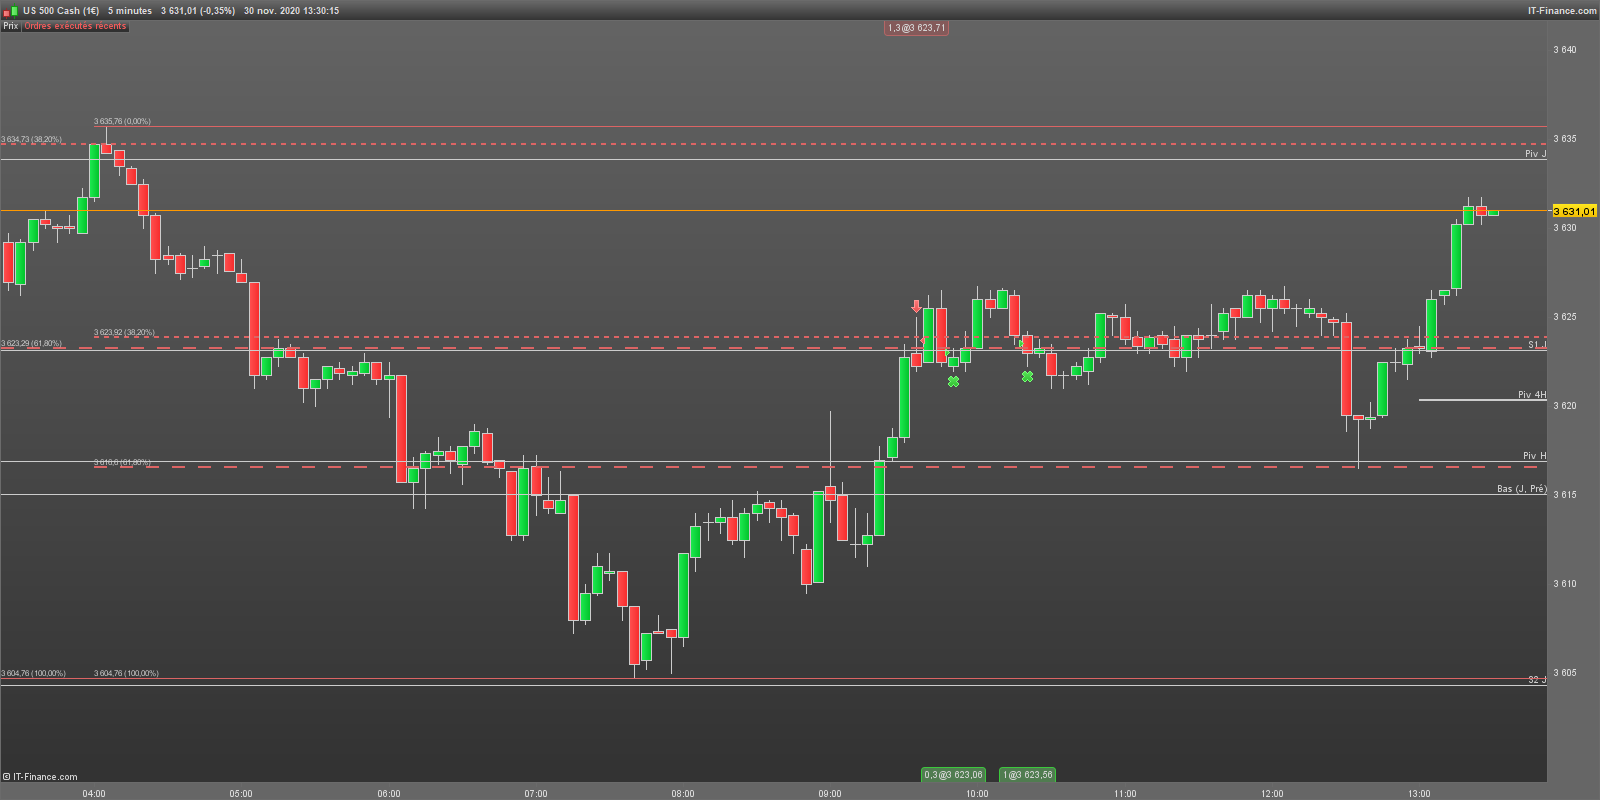Click 06:00 on the time axis
This screenshot has width=1600, height=800.
pyautogui.click(x=389, y=794)
